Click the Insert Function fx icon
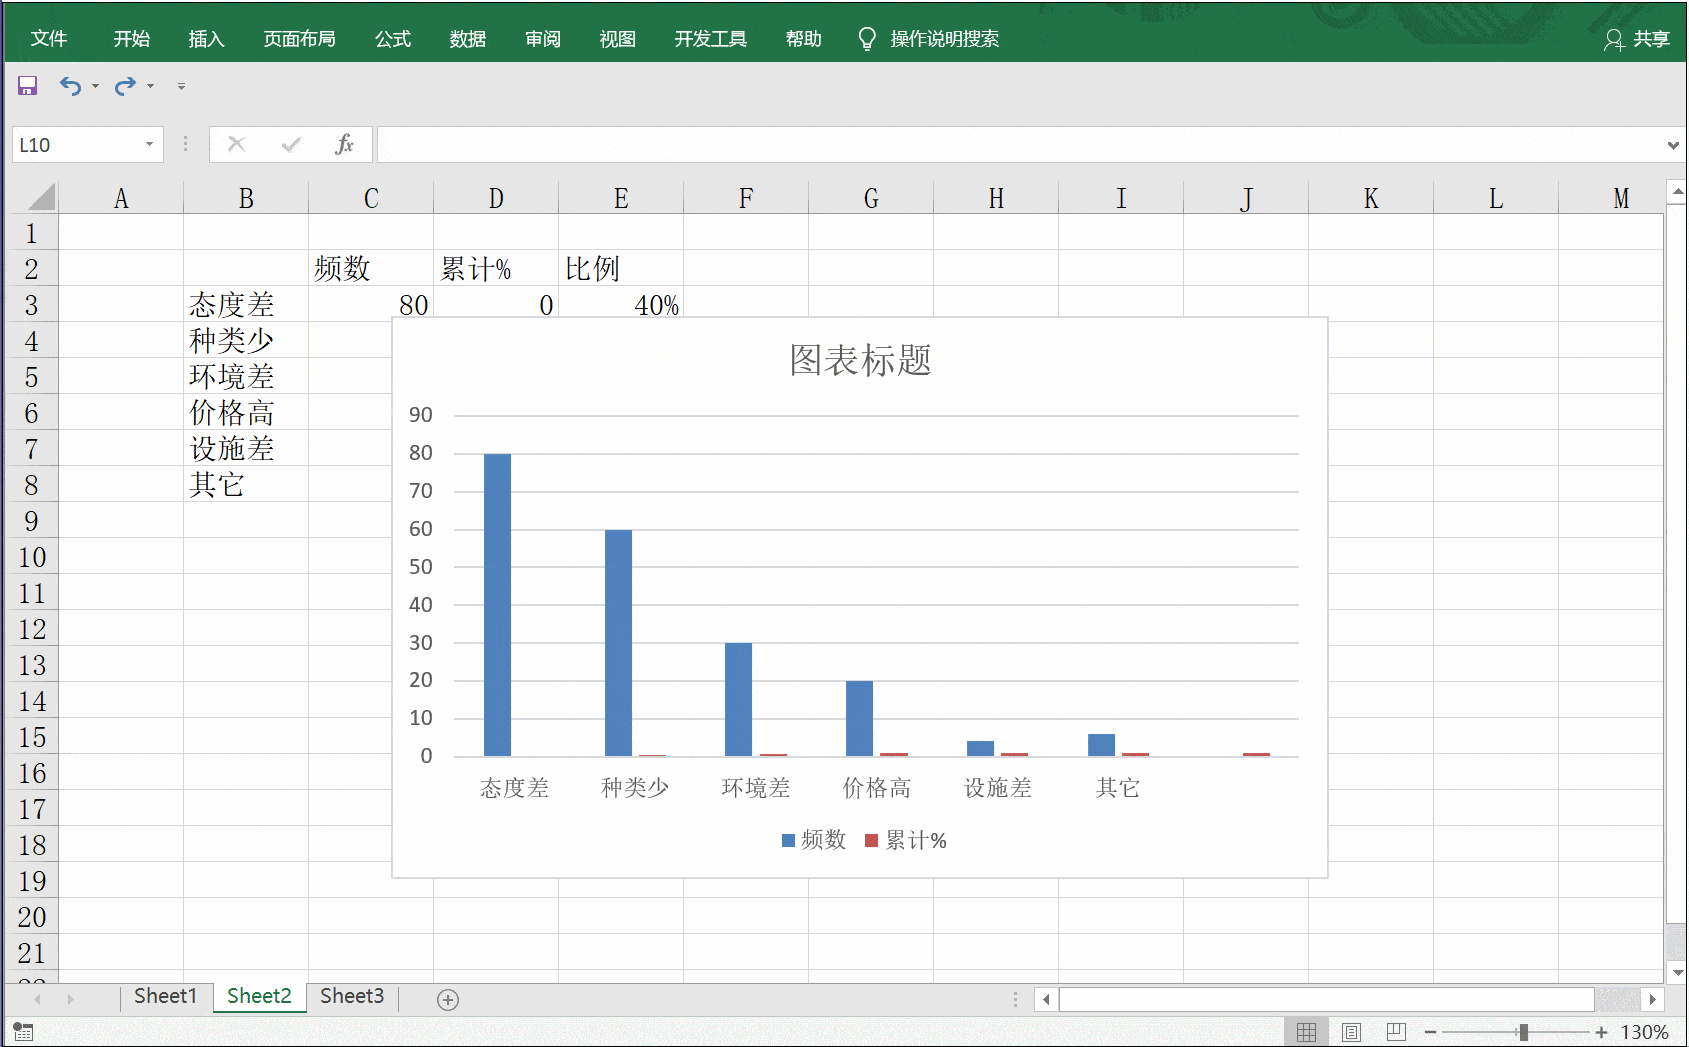 pyautogui.click(x=344, y=145)
